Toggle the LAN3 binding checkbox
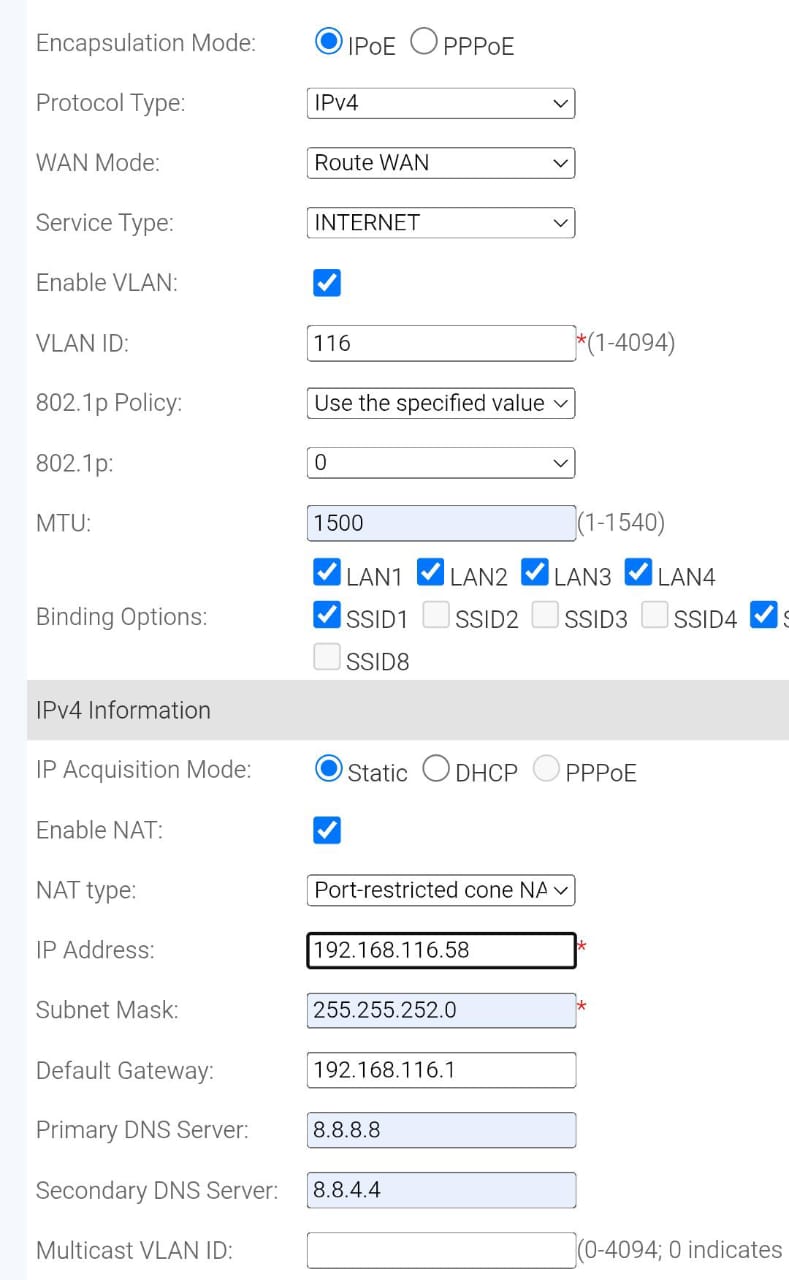This screenshot has height=1280, width=789. click(536, 572)
